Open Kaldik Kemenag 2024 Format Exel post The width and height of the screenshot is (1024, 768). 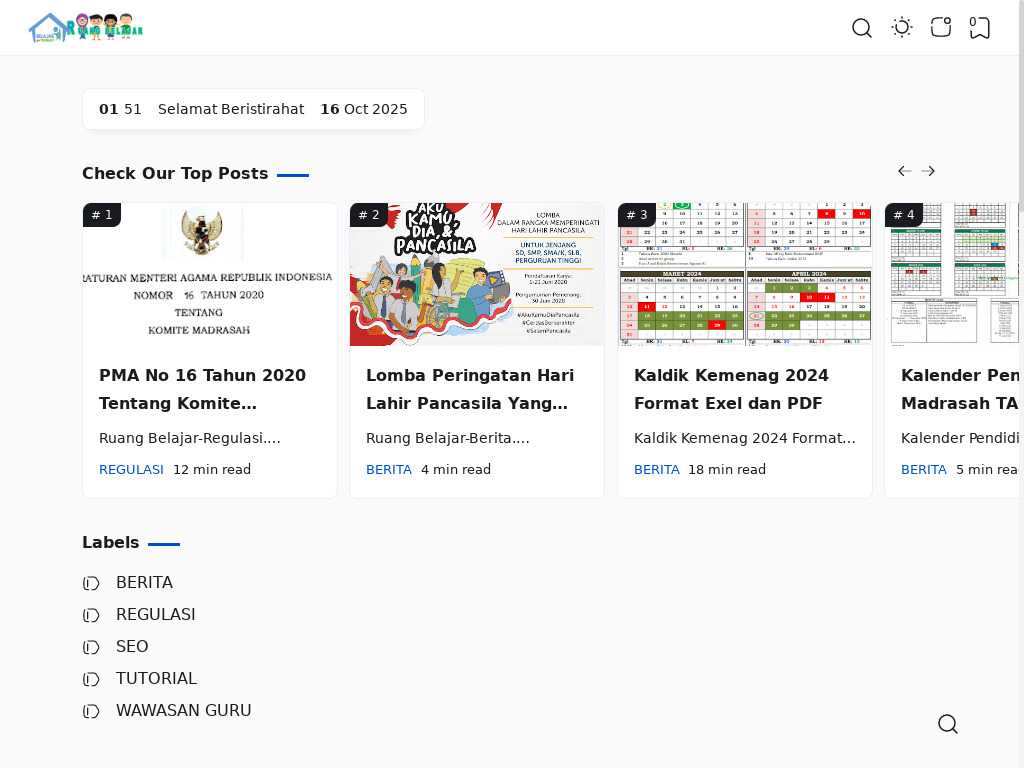[731, 389]
